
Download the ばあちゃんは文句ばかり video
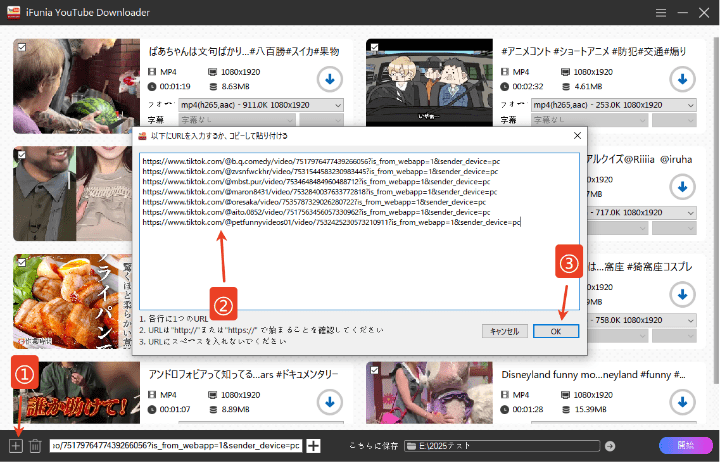point(330,79)
